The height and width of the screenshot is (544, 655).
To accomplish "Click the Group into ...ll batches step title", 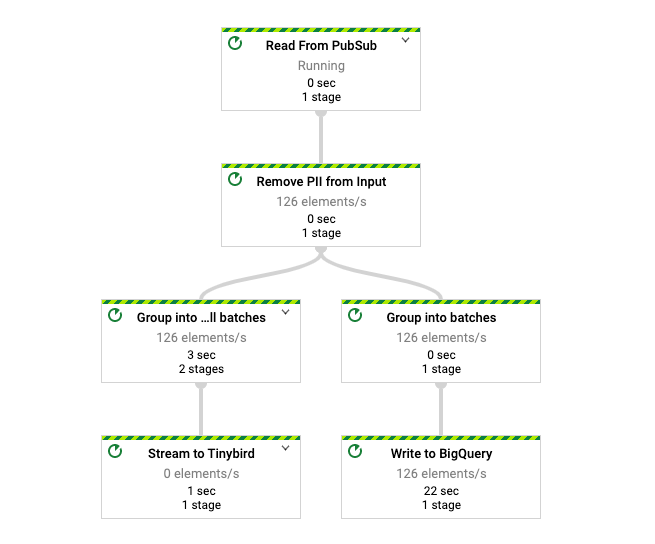I will click(x=201, y=318).
